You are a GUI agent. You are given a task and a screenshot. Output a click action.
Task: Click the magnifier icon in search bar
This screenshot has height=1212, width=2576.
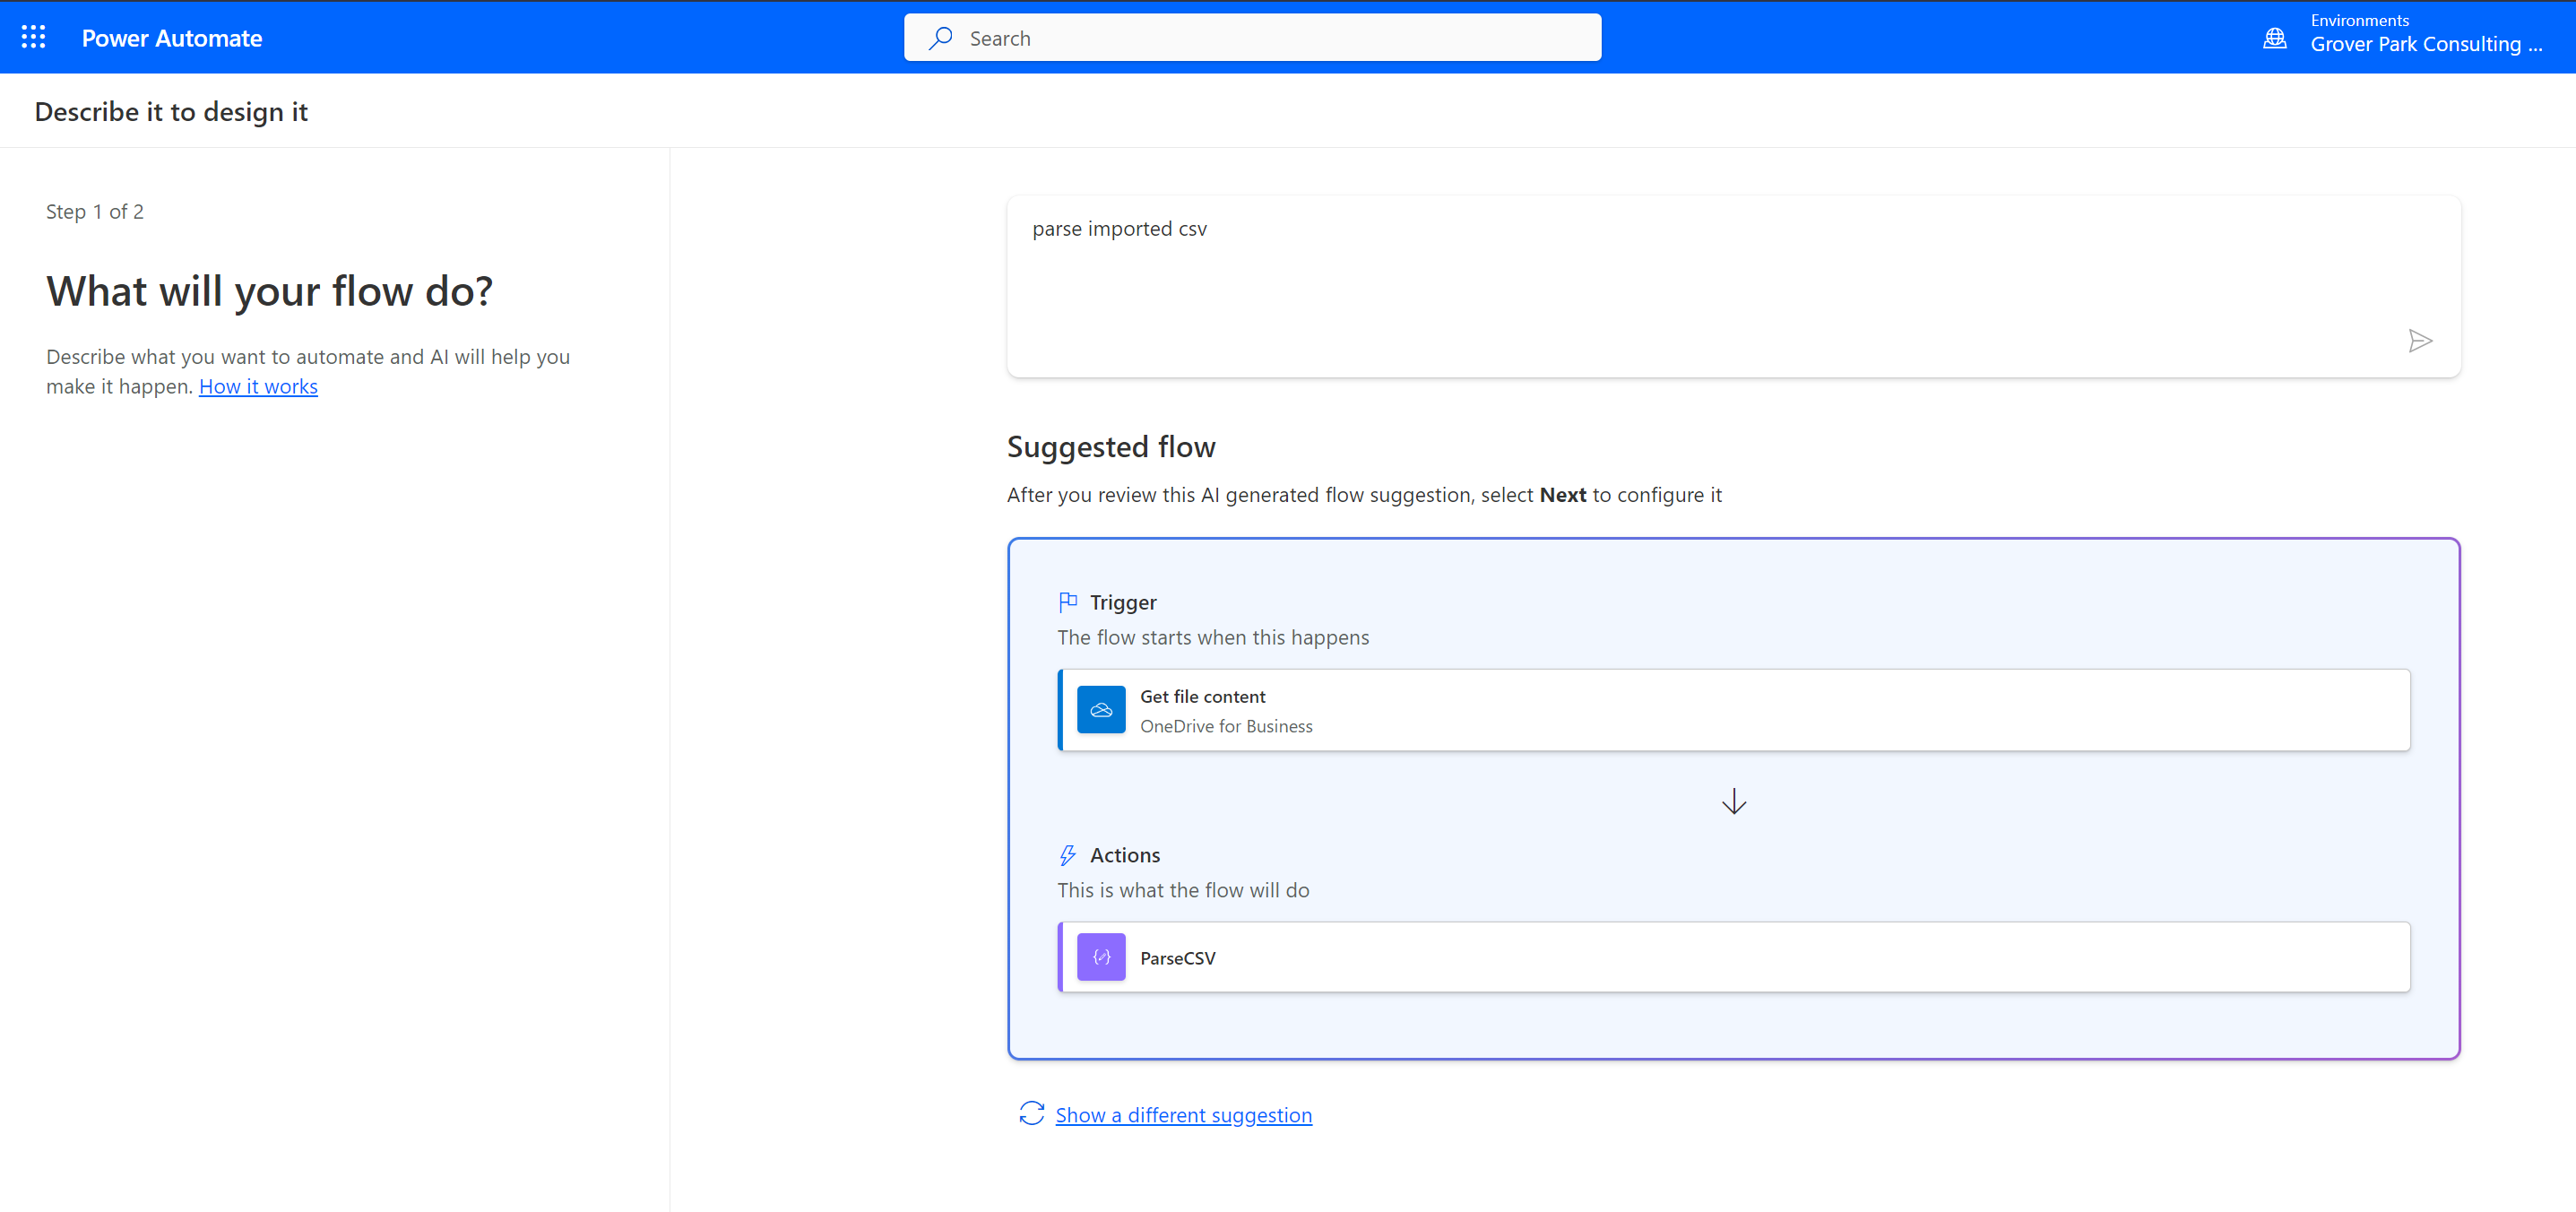coord(940,38)
